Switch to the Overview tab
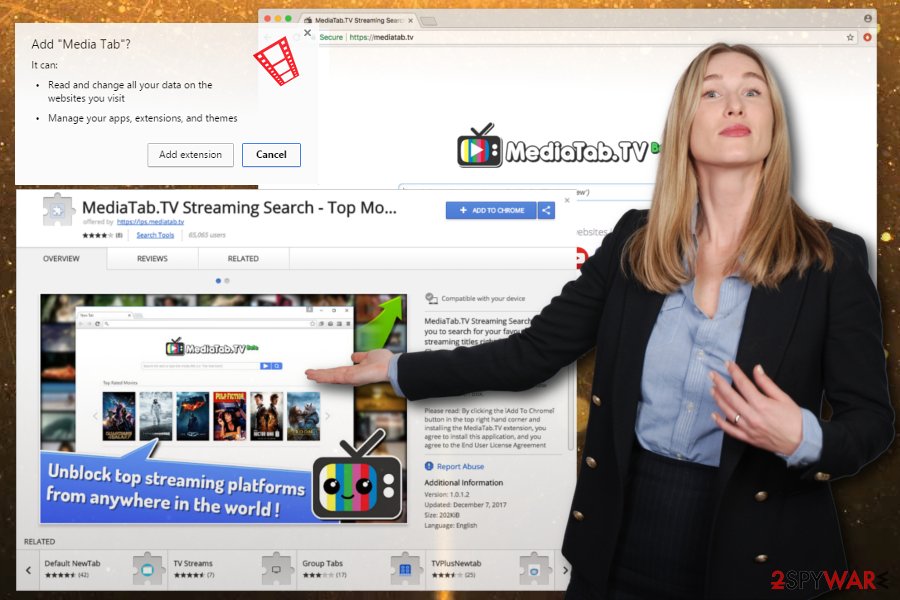The image size is (900, 600). [61, 258]
